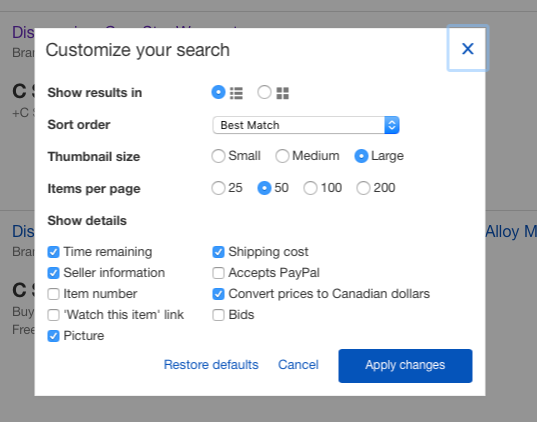Check the Bids checkbox
The width and height of the screenshot is (537, 422).
[218, 315]
